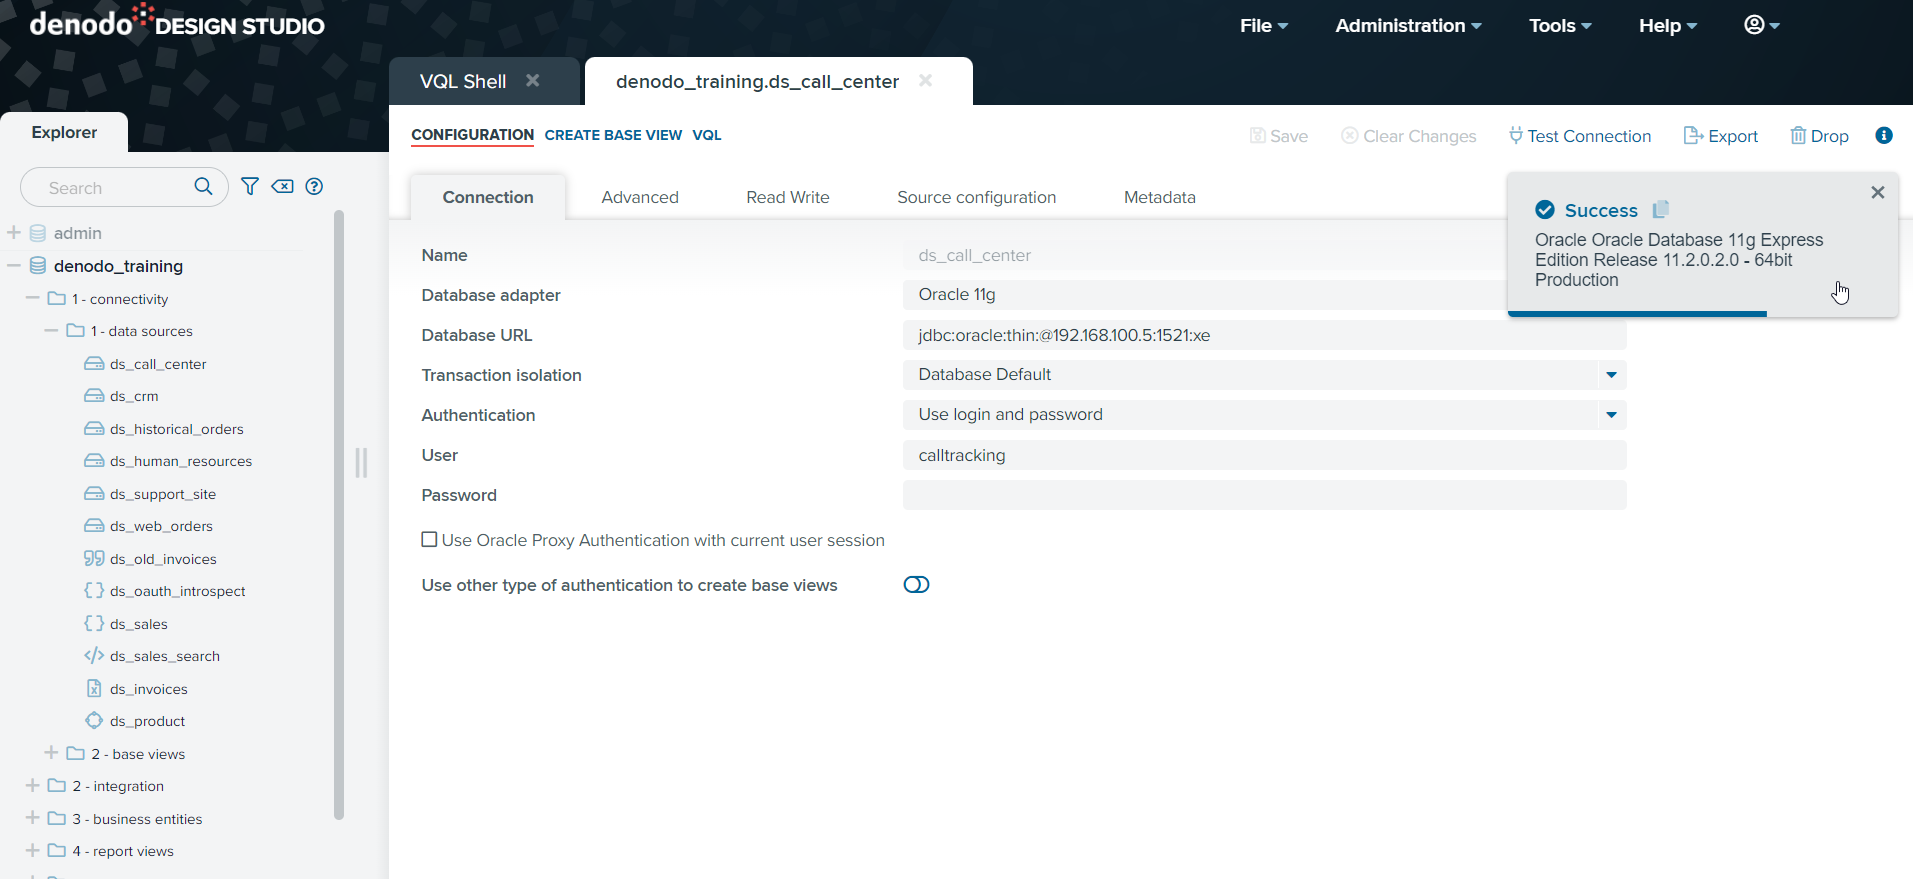Open the Transaction isolation dropdown
1913x879 pixels.
[1610, 375]
